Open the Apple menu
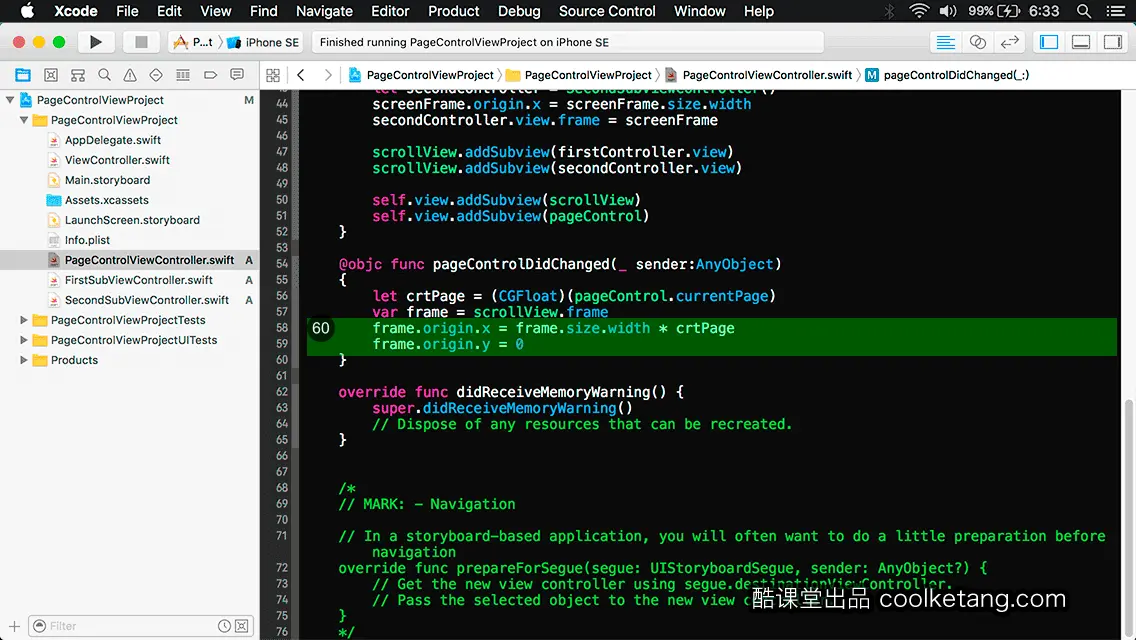Image resolution: width=1136 pixels, height=640 pixels. click(x=27, y=11)
